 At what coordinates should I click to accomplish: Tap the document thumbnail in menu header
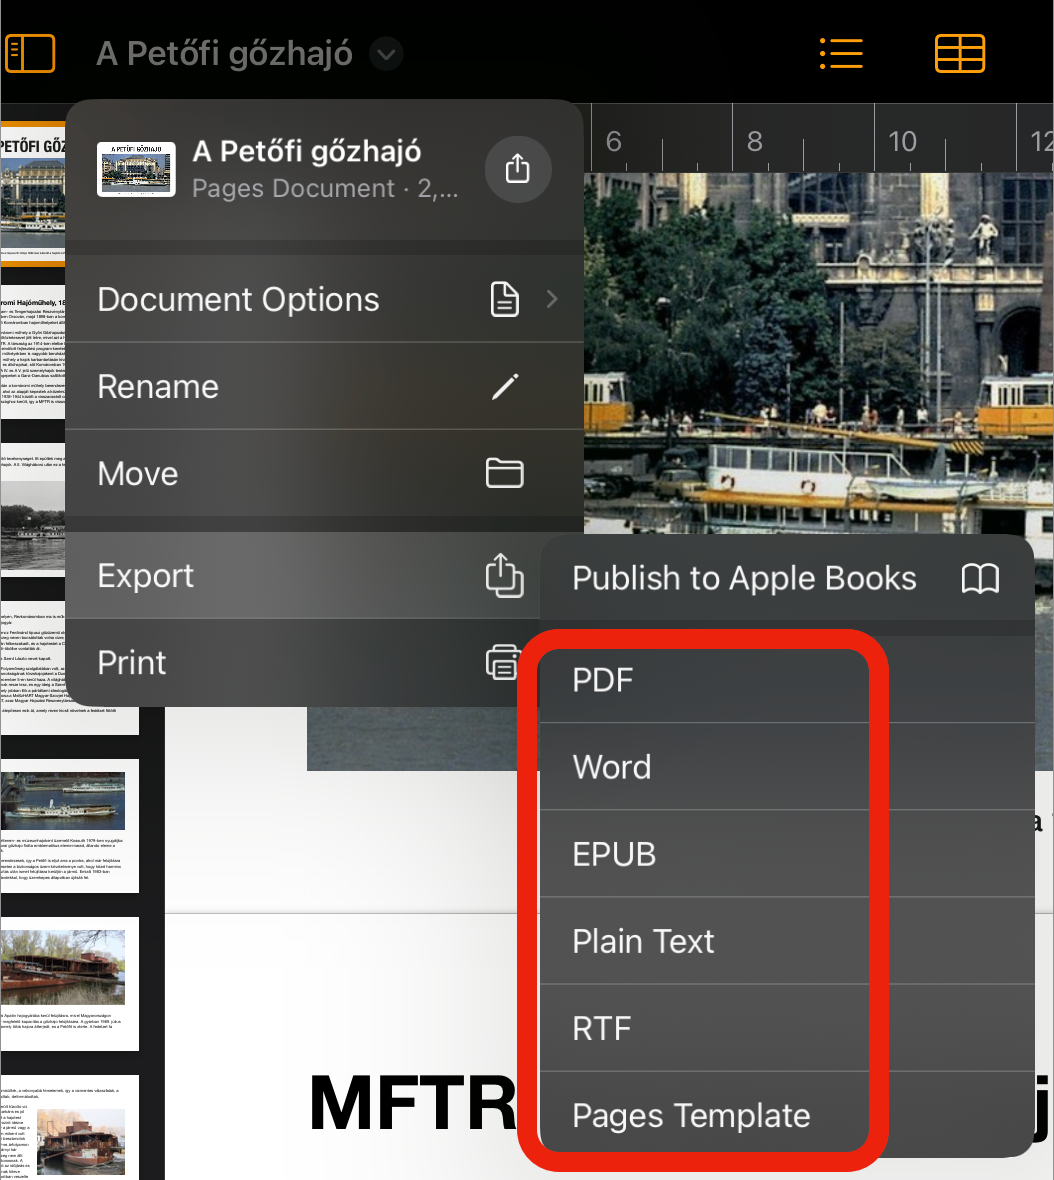point(136,169)
